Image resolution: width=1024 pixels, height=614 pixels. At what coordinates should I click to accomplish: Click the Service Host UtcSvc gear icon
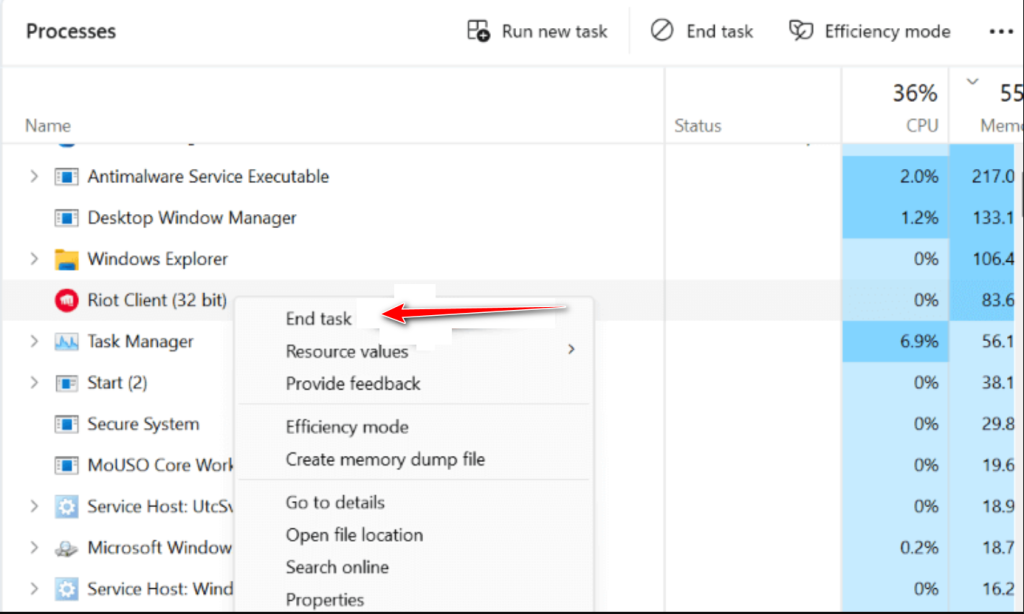pyautogui.click(x=66, y=507)
